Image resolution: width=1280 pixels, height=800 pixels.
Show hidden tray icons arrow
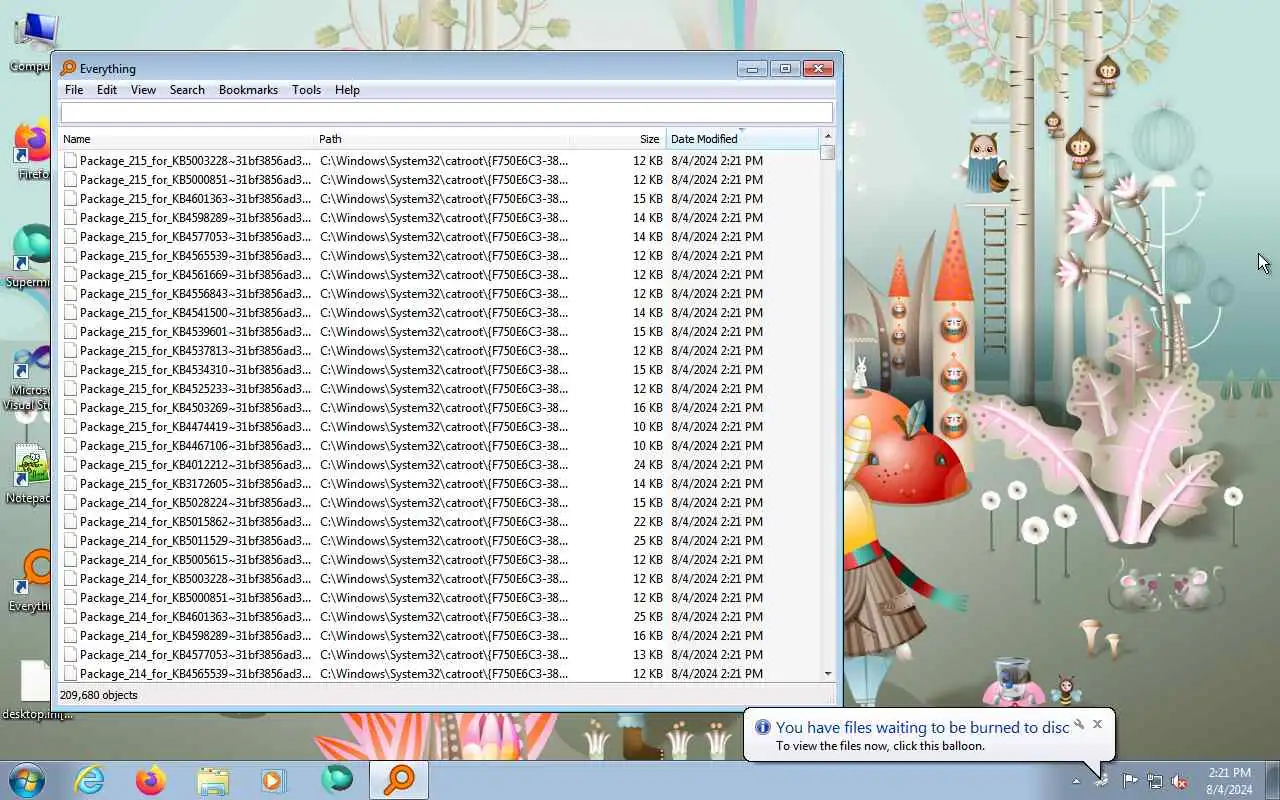tap(1077, 781)
